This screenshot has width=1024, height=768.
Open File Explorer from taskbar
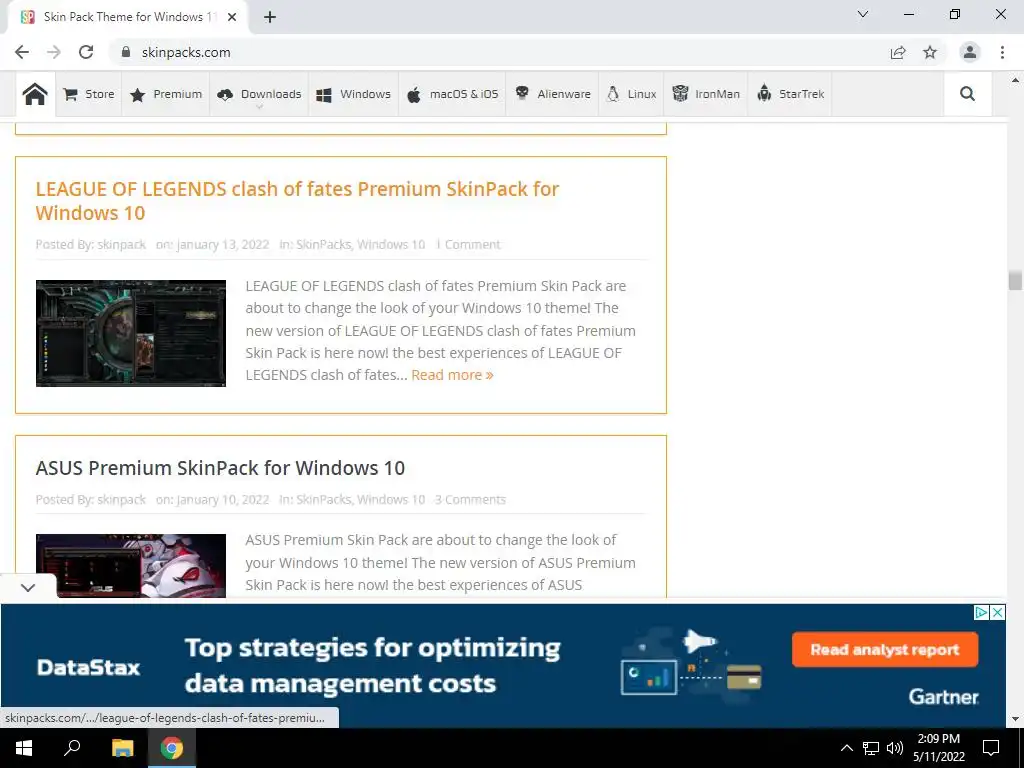tap(122, 748)
